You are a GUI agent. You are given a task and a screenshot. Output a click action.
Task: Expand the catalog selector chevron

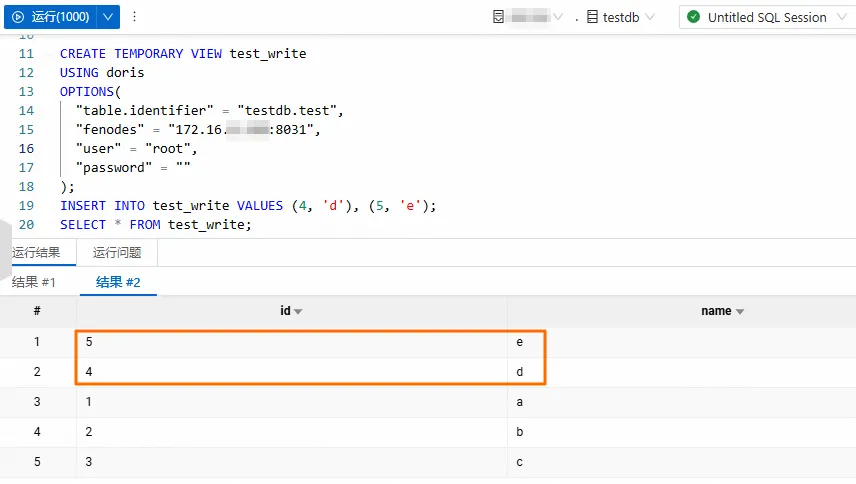pyautogui.click(x=558, y=17)
